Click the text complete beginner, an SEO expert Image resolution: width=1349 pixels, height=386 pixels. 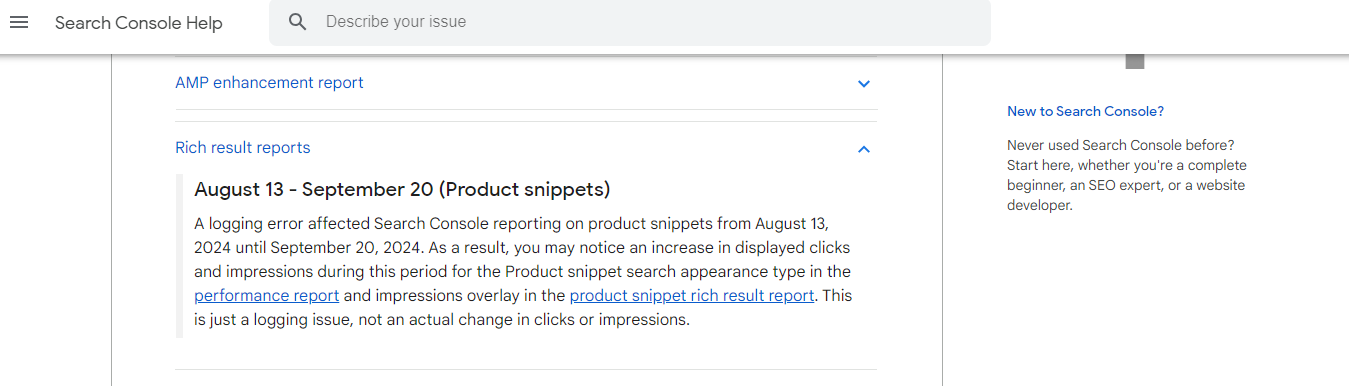click(x=1127, y=175)
